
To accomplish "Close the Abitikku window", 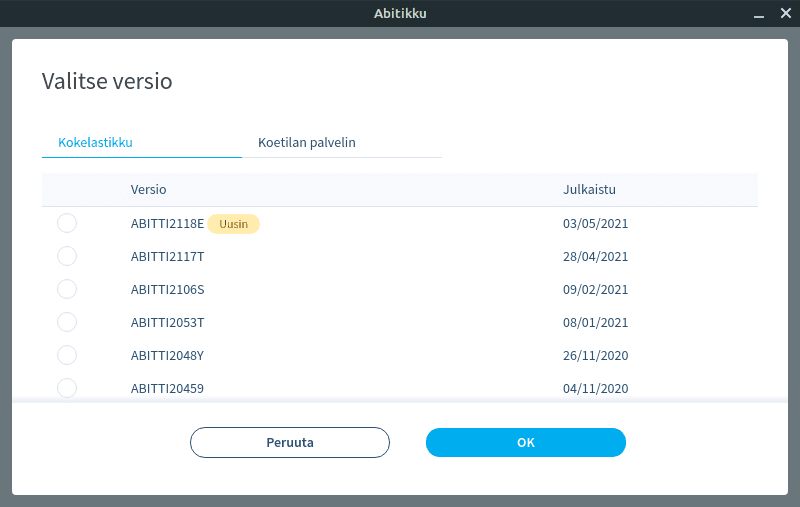I will pyautogui.click(x=786, y=13).
